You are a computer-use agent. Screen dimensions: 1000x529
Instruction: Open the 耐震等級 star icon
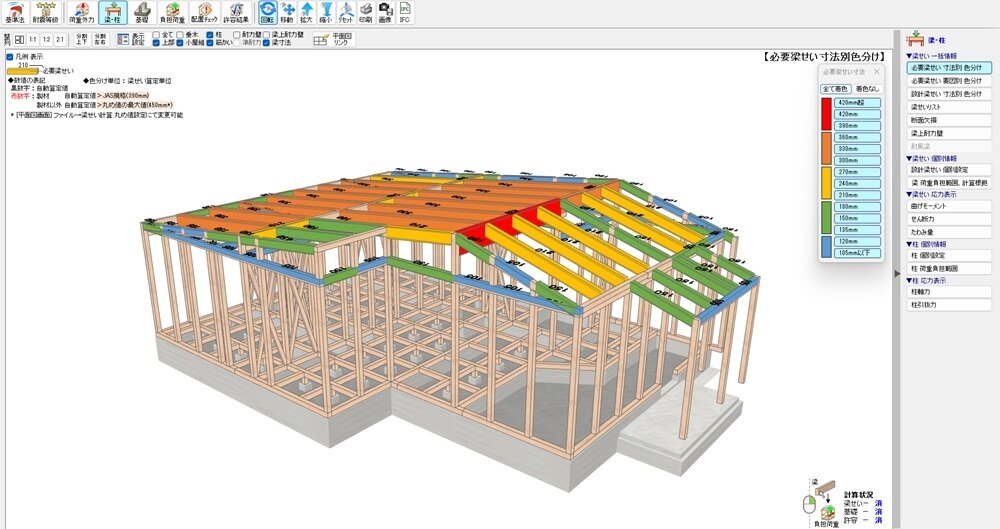point(46,12)
